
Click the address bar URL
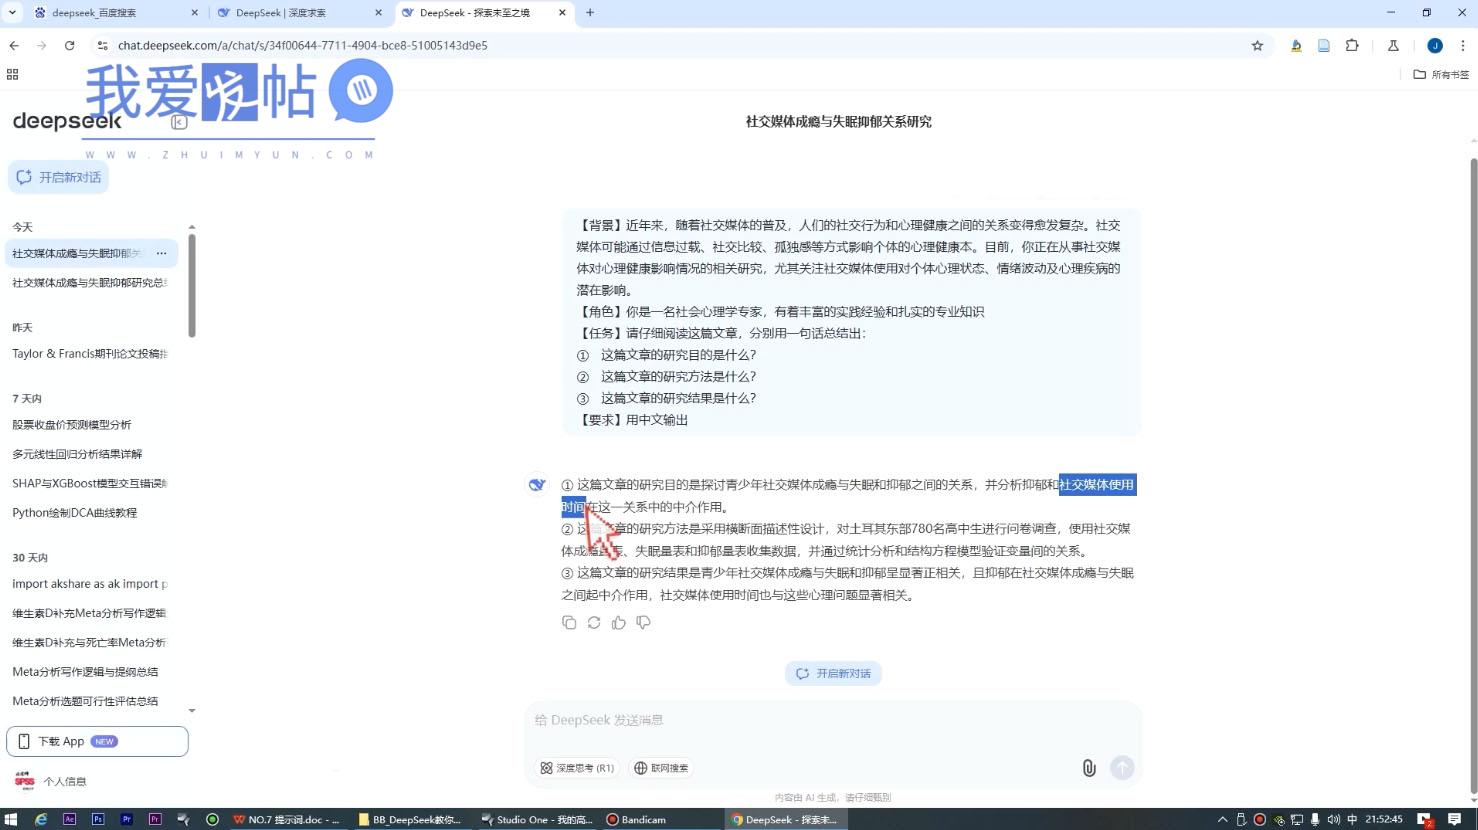[x=302, y=45]
